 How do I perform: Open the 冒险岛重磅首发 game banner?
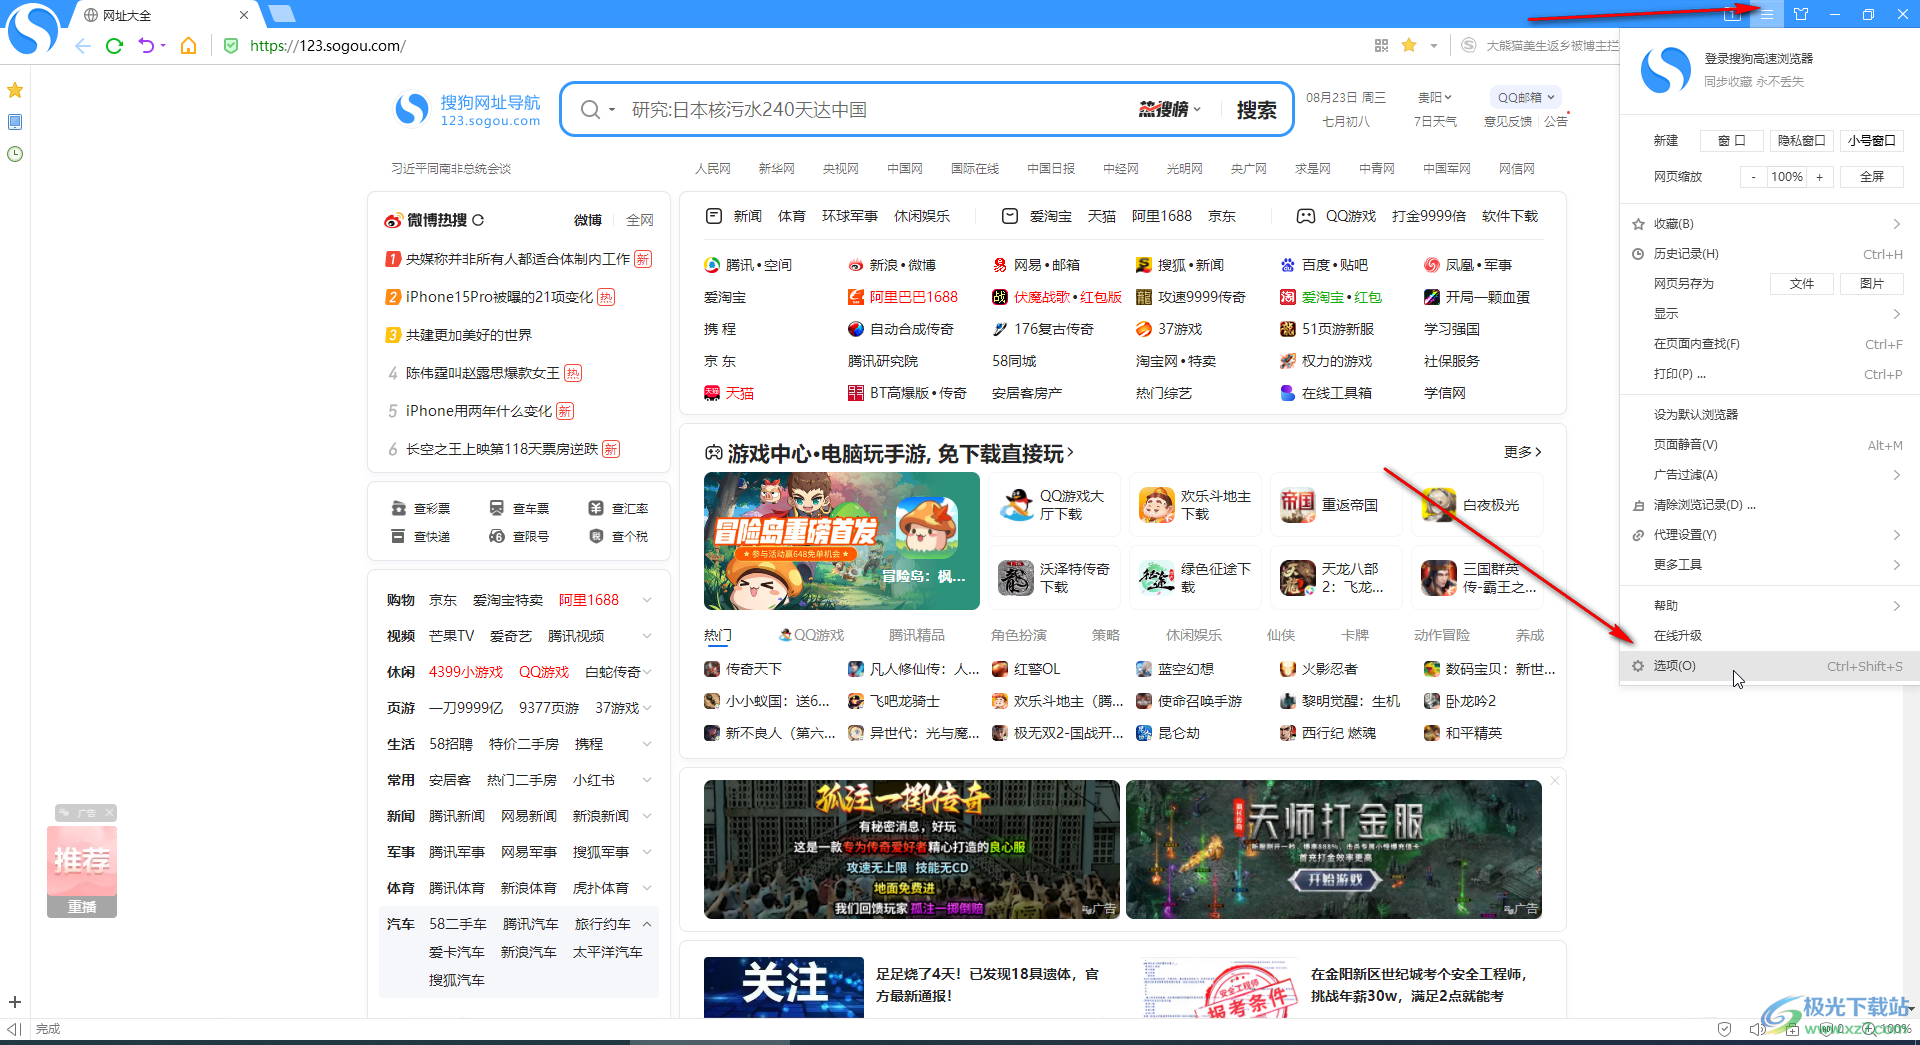coord(842,541)
